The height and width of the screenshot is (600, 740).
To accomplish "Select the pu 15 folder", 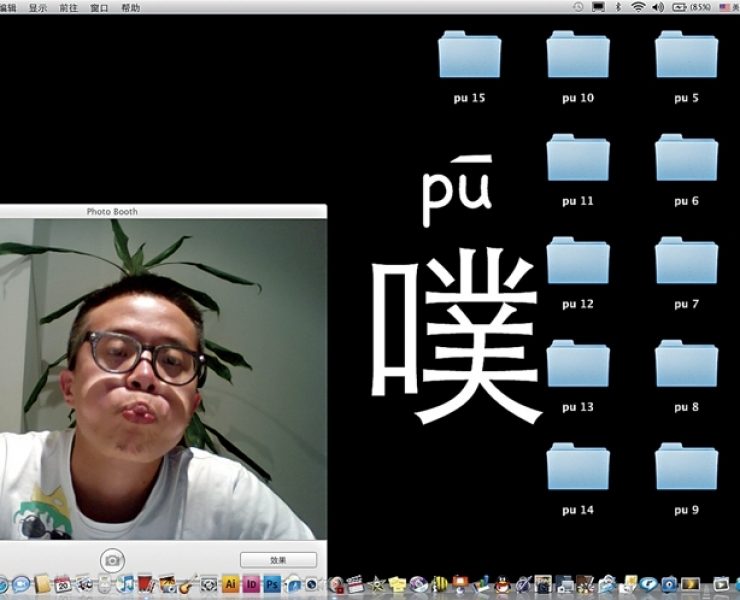I will point(469,56).
